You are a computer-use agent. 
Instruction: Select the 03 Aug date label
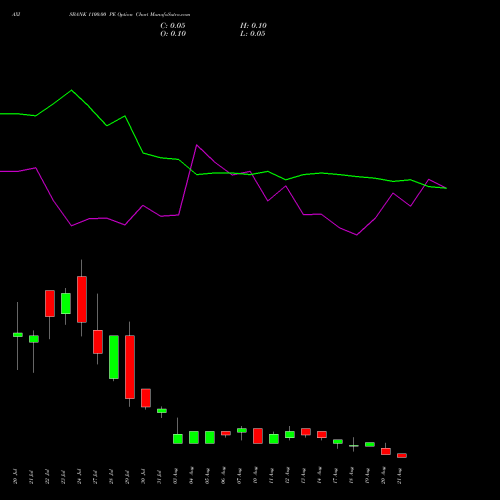click(x=175, y=476)
